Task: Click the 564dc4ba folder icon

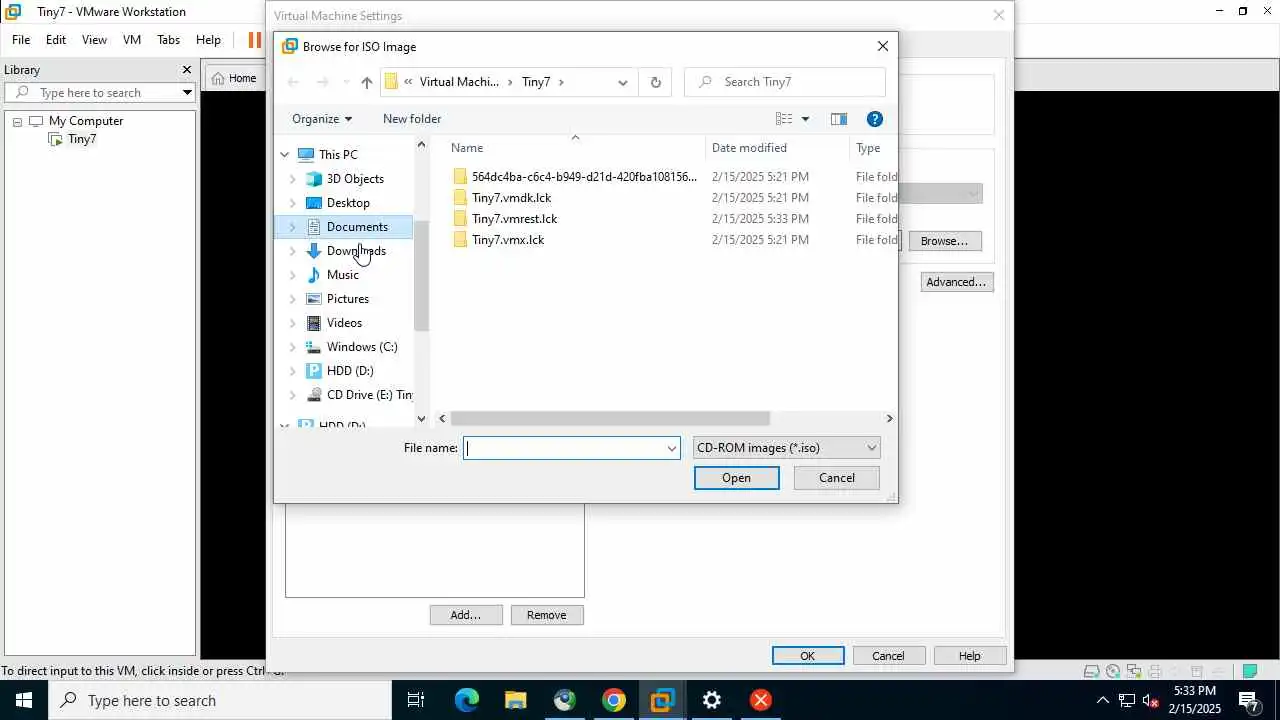Action: 460,177
